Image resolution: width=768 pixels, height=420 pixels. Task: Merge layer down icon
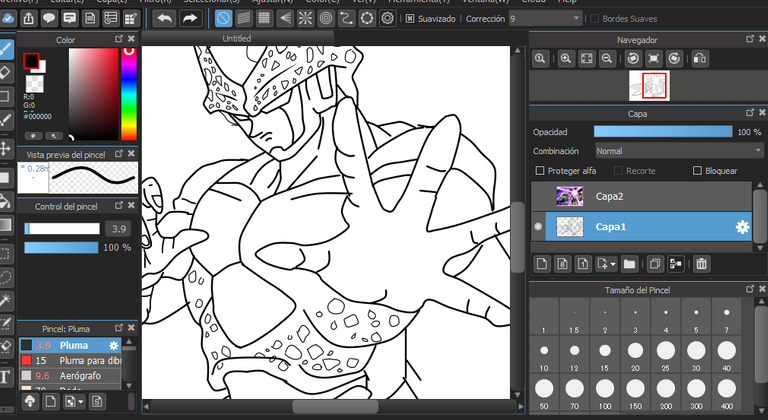pos(676,264)
